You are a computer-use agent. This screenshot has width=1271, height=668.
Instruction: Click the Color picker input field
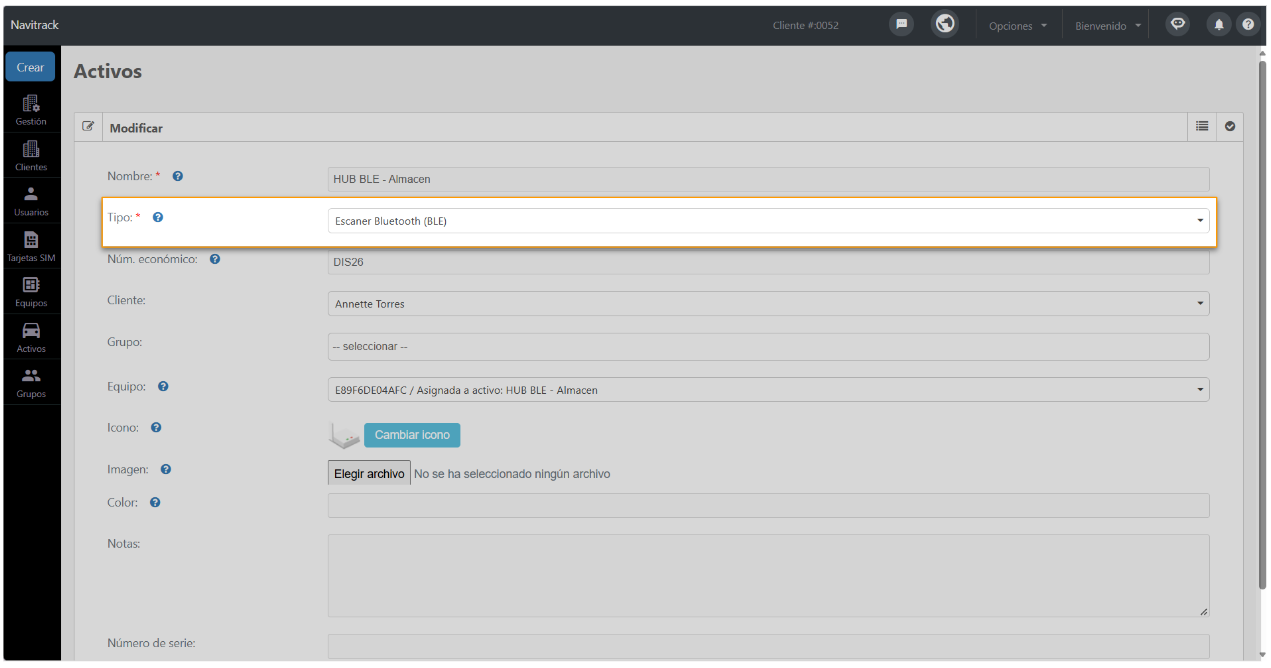(768, 505)
